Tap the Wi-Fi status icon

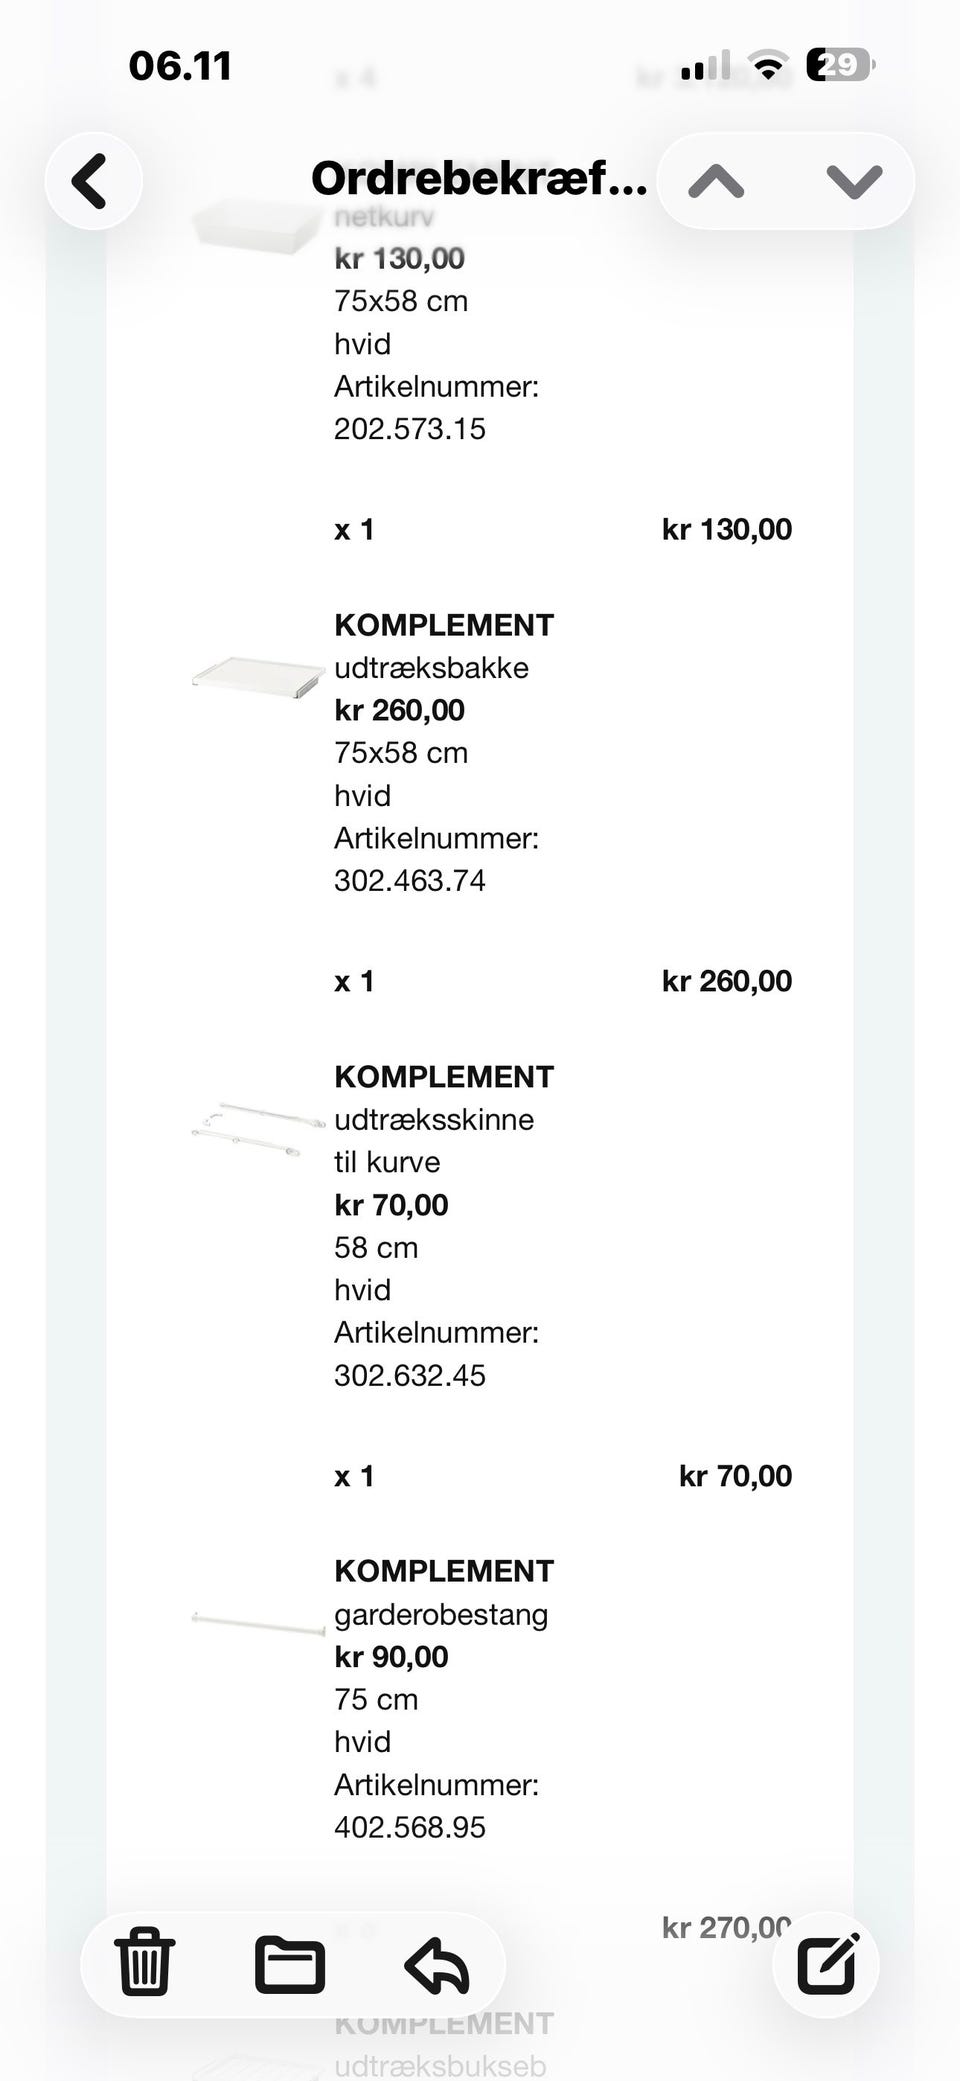768,66
